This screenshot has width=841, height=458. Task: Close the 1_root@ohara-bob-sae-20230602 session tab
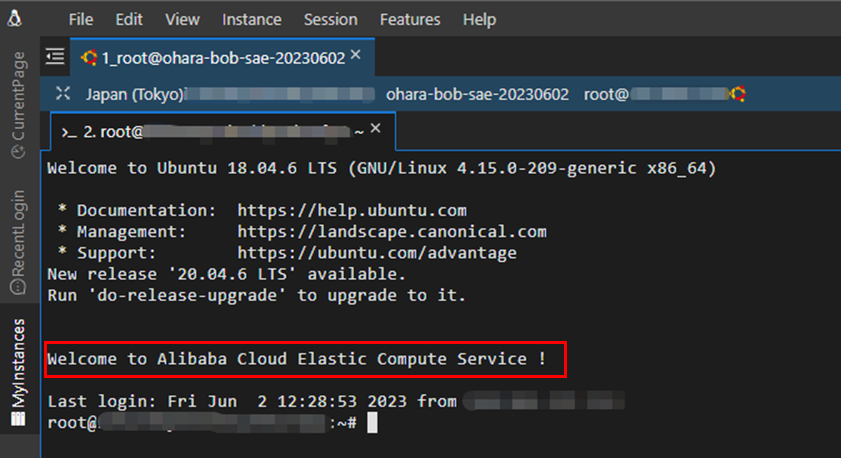pos(356,56)
